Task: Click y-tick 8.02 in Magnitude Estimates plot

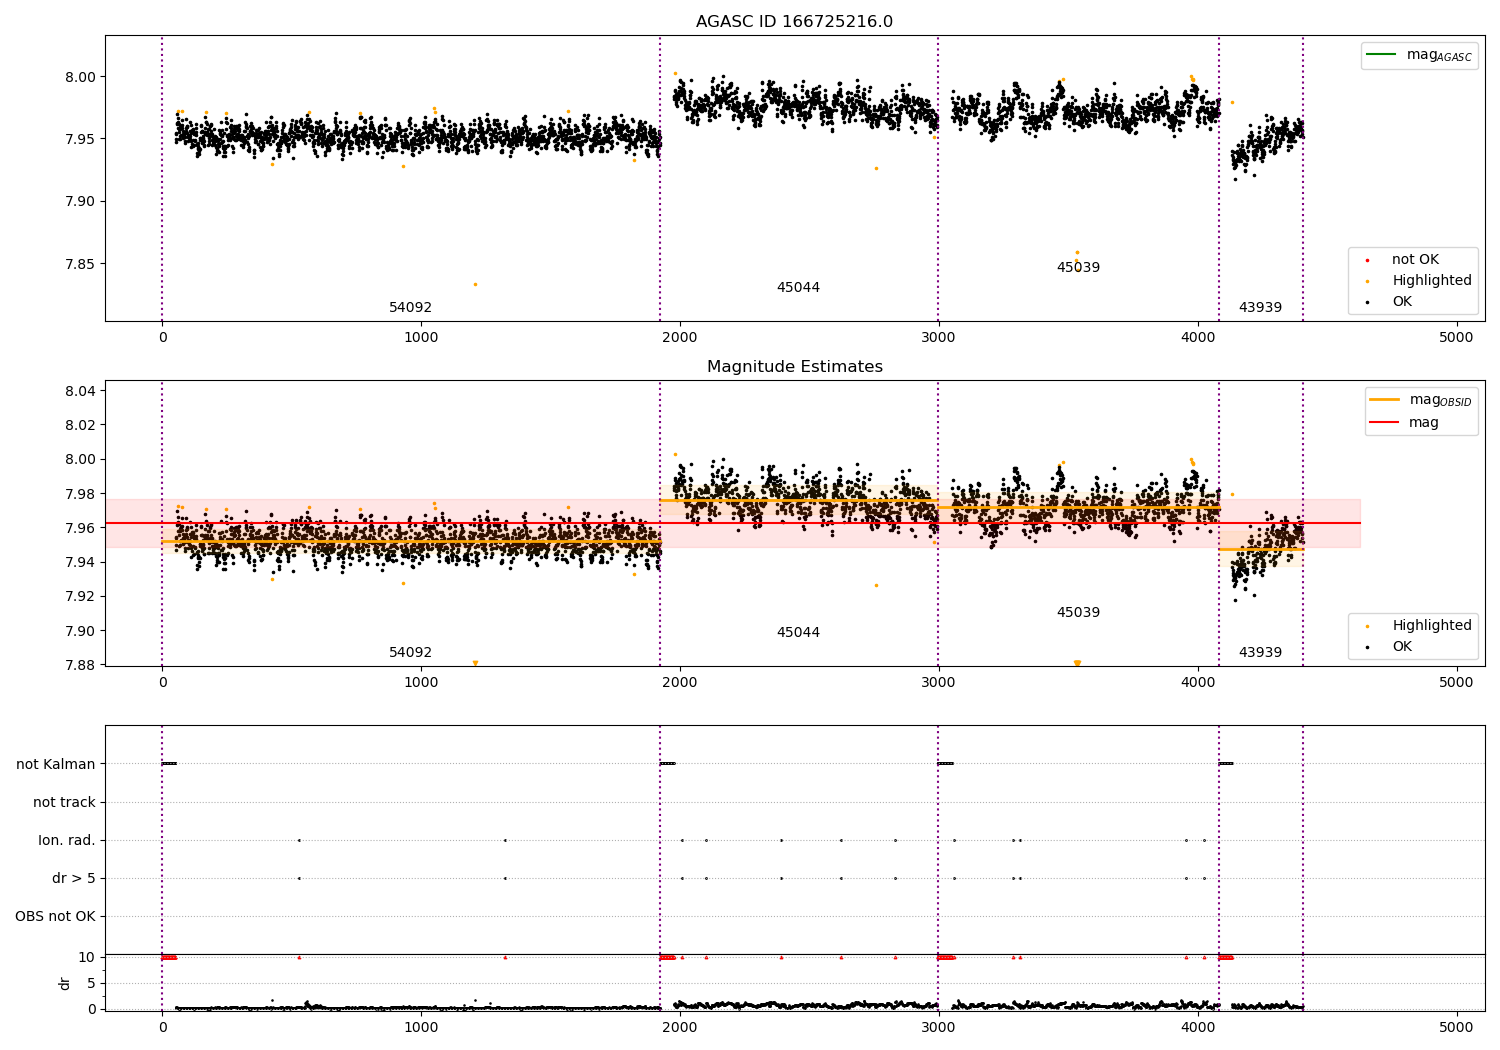Action: (x=80, y=425)
